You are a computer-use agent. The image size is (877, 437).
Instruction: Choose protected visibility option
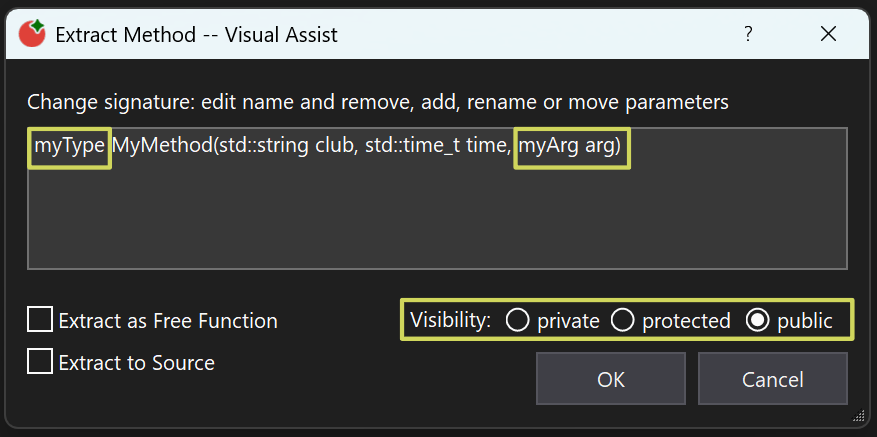[x=623, y=320]
